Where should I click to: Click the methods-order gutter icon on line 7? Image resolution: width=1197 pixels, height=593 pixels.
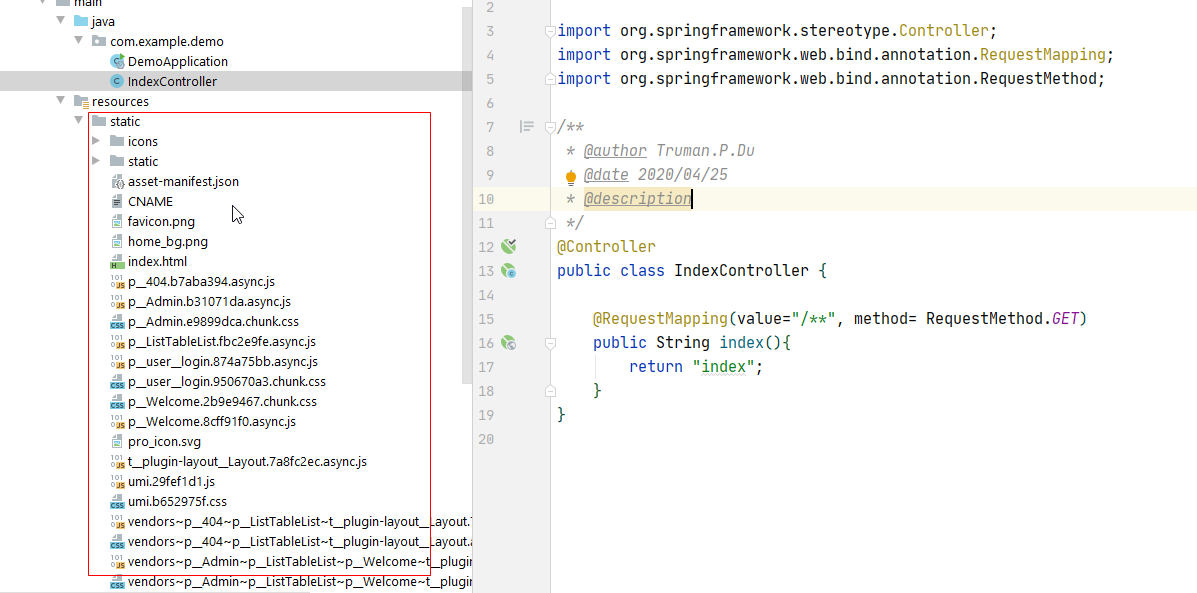pos(528,126)
